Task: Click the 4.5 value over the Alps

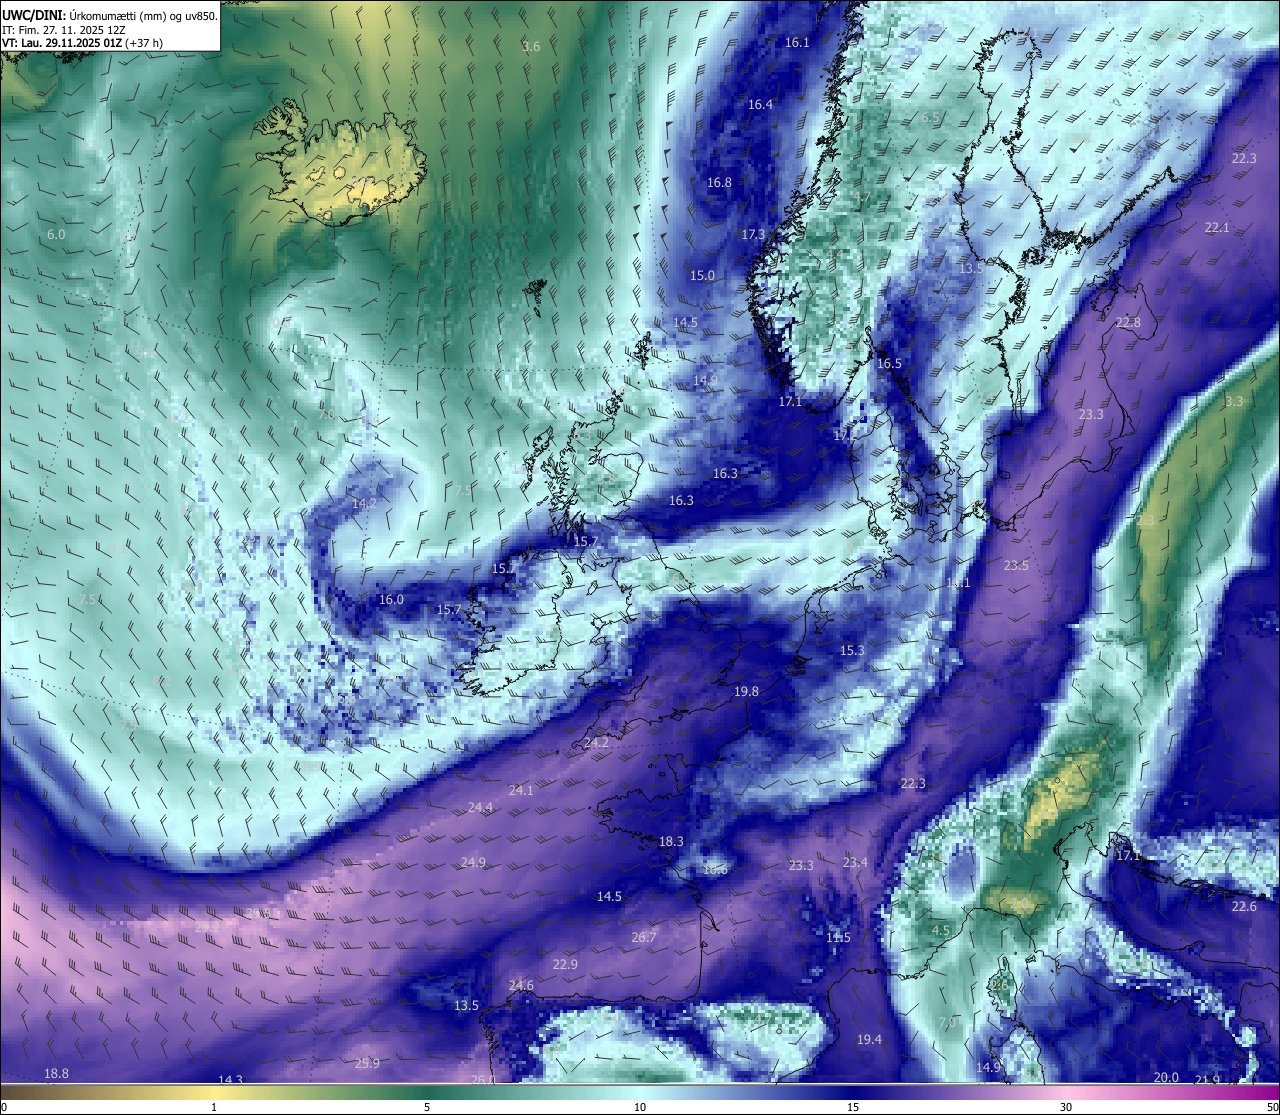Action: [941, 931]
